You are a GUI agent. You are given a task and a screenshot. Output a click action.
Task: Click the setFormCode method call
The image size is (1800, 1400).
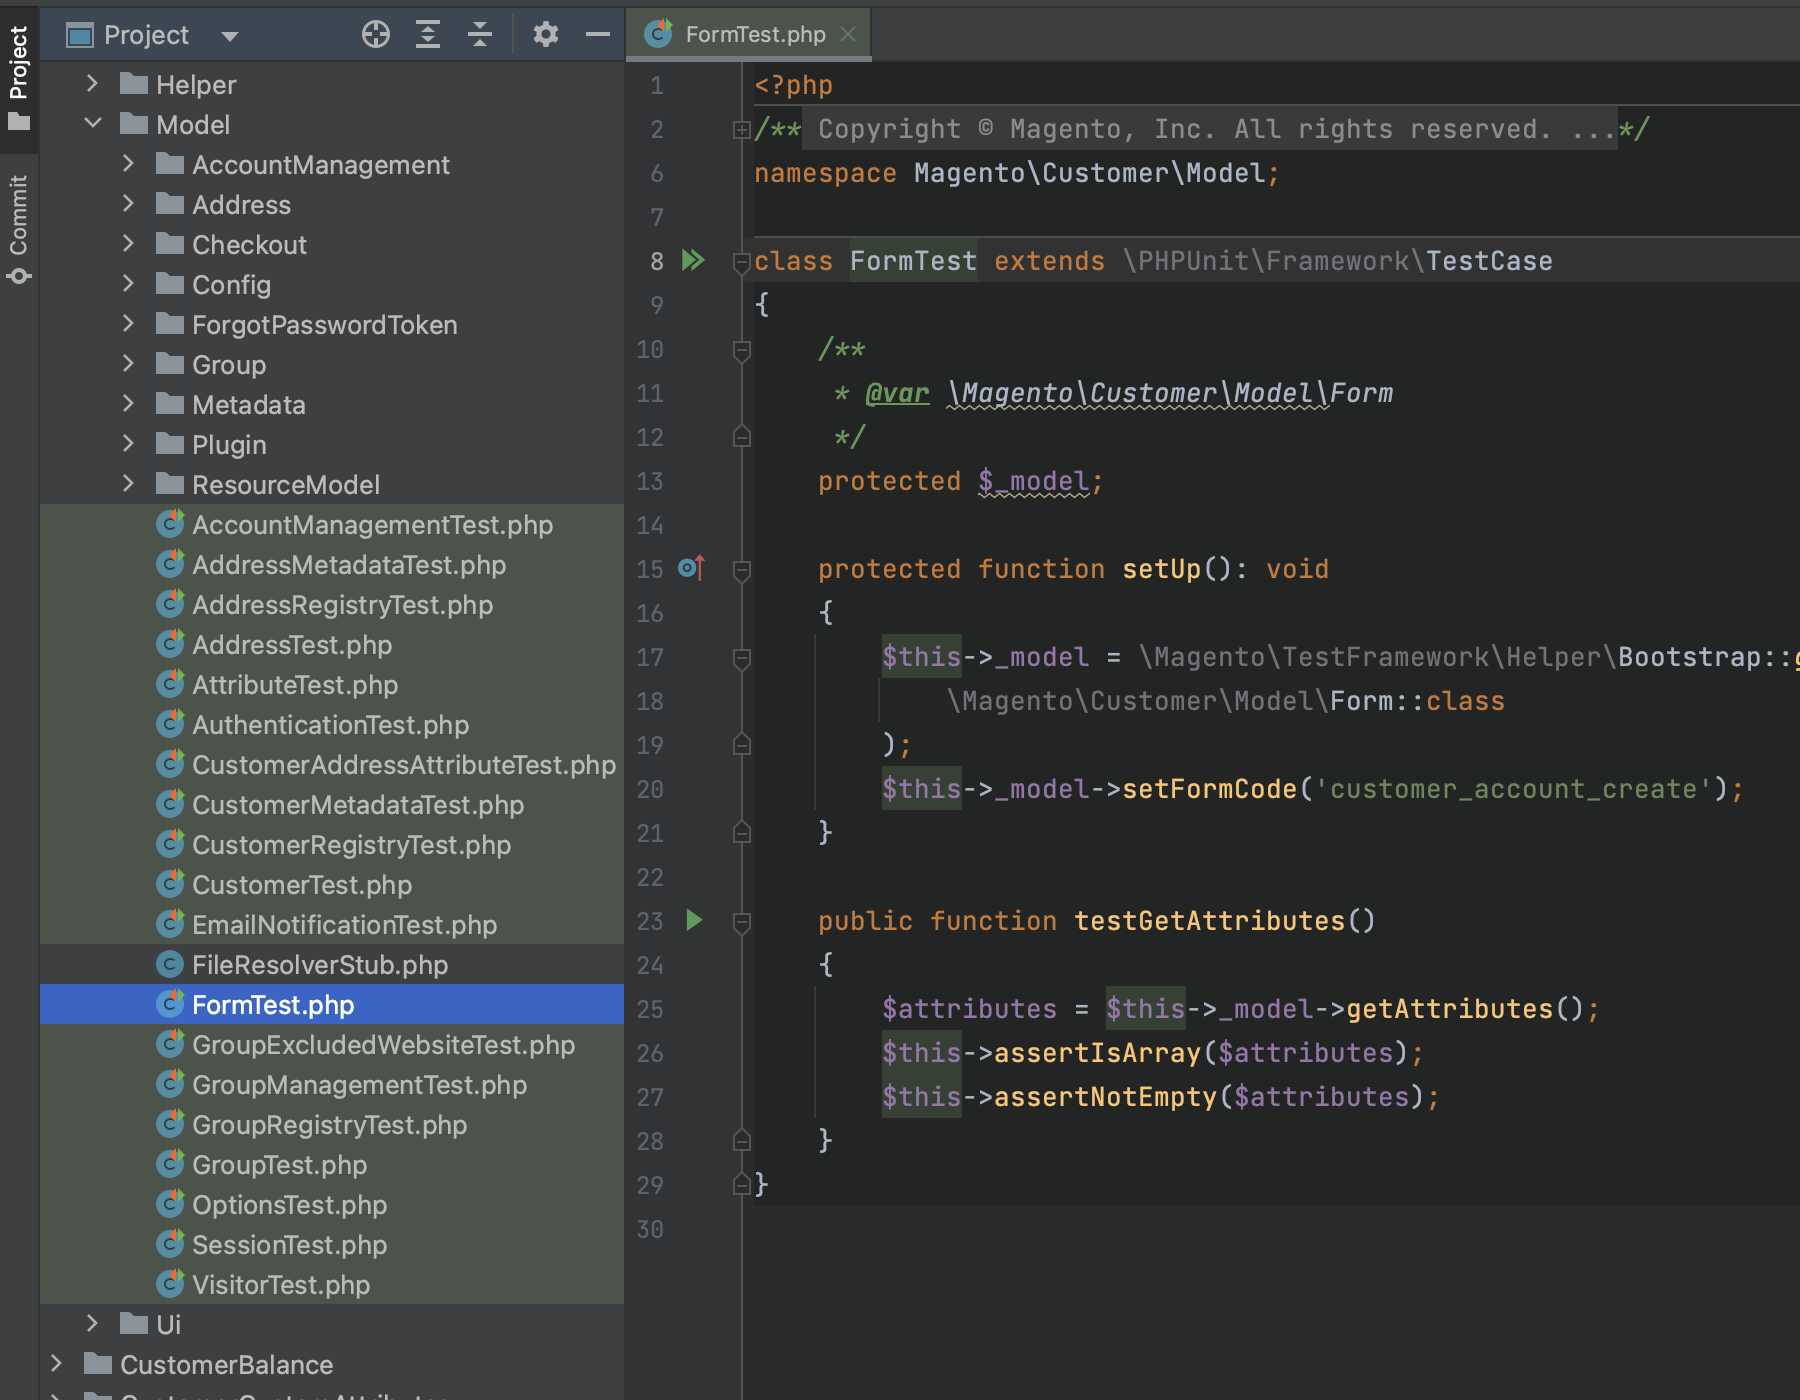1209,789
